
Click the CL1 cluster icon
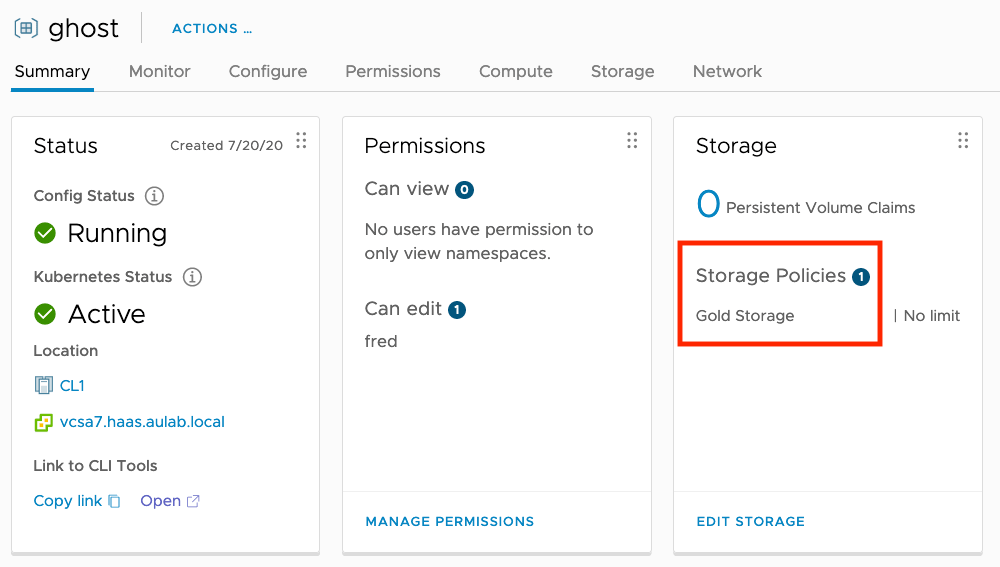[x=43, y=385]
